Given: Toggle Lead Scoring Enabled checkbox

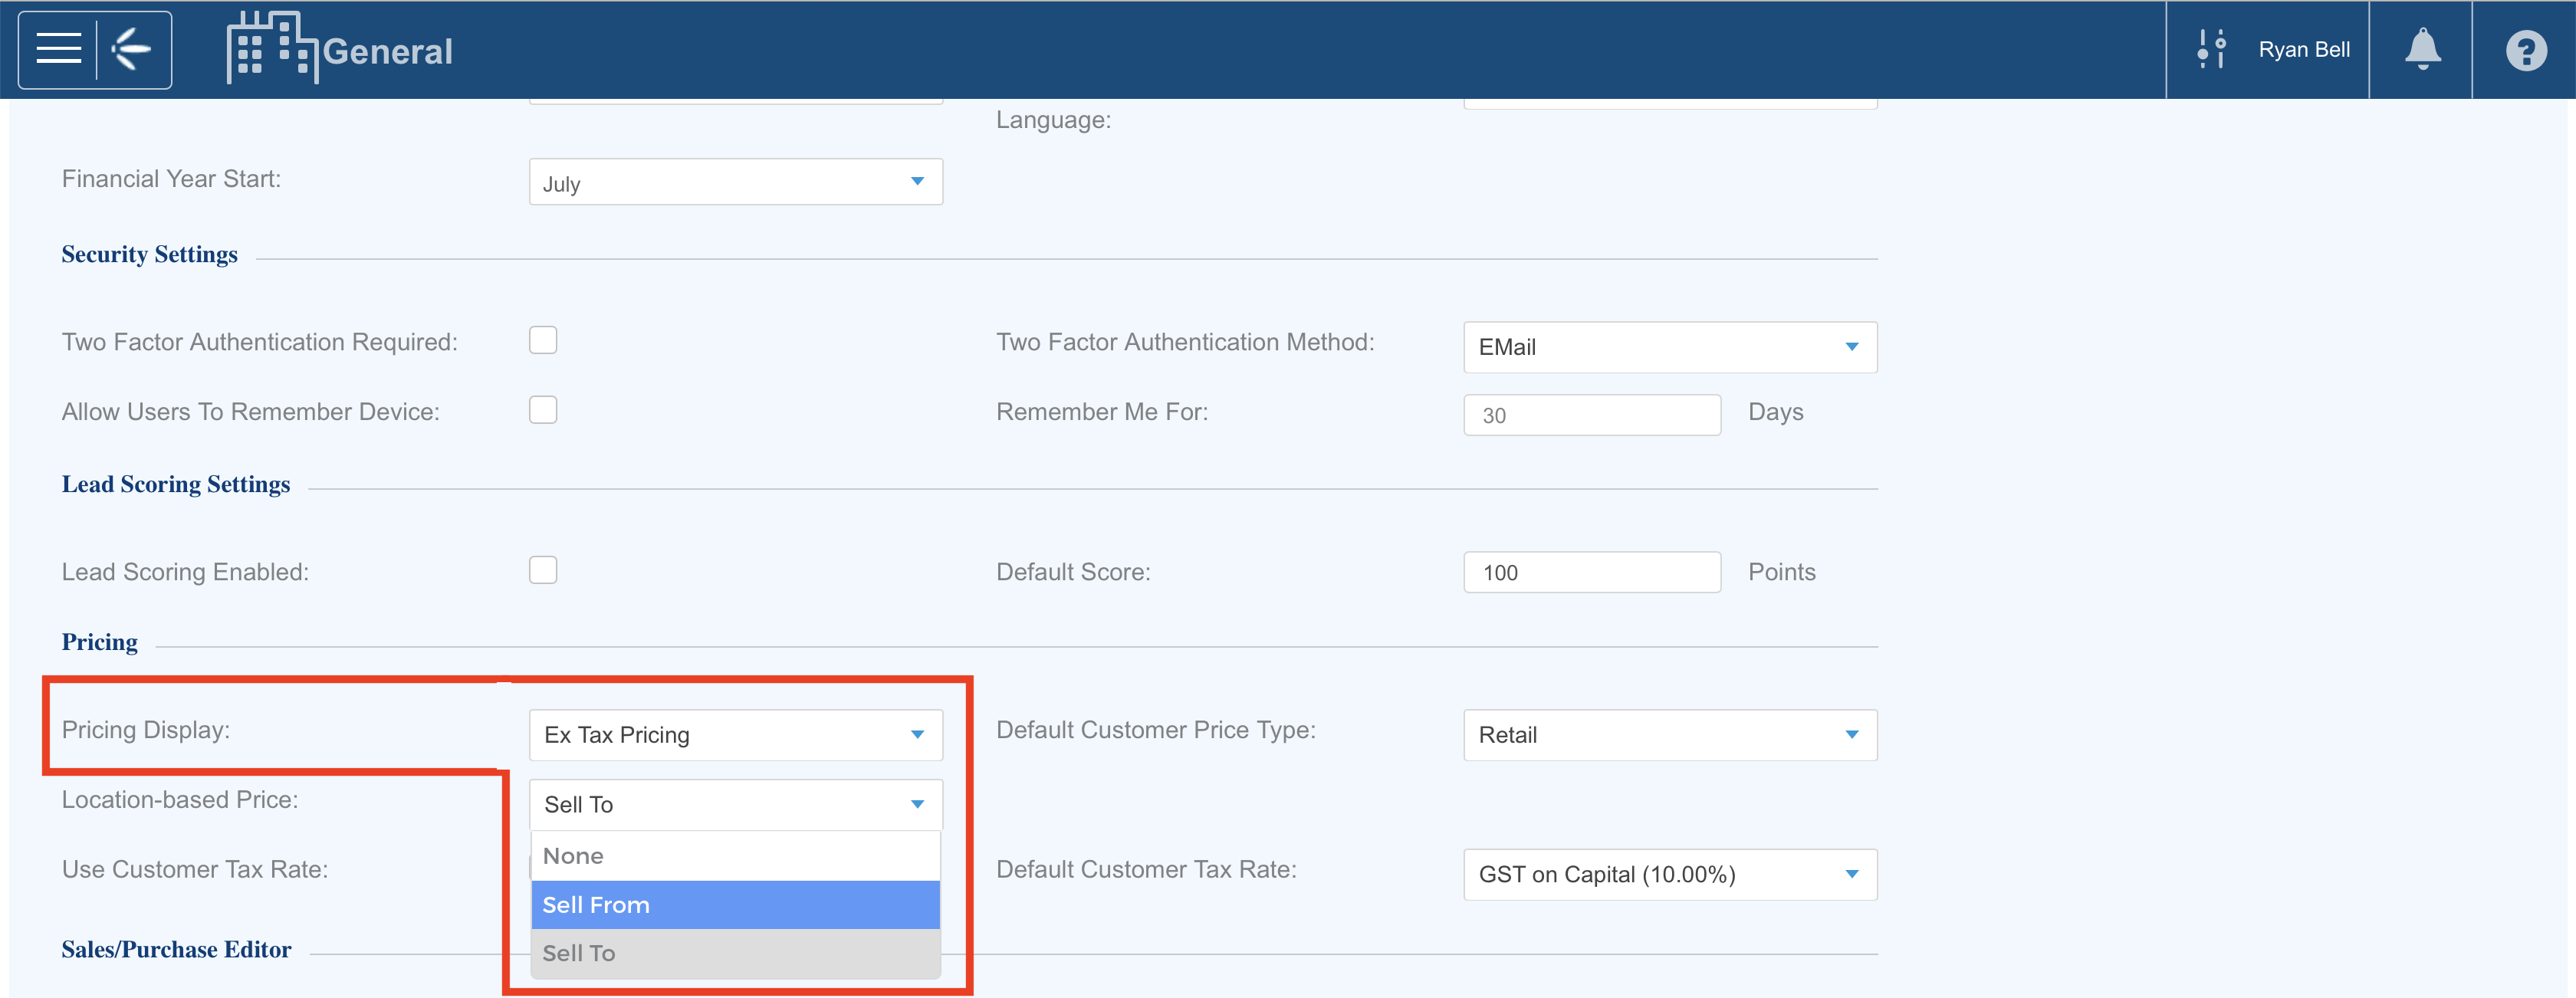Looking at the screenshot, I should [543, 570].
